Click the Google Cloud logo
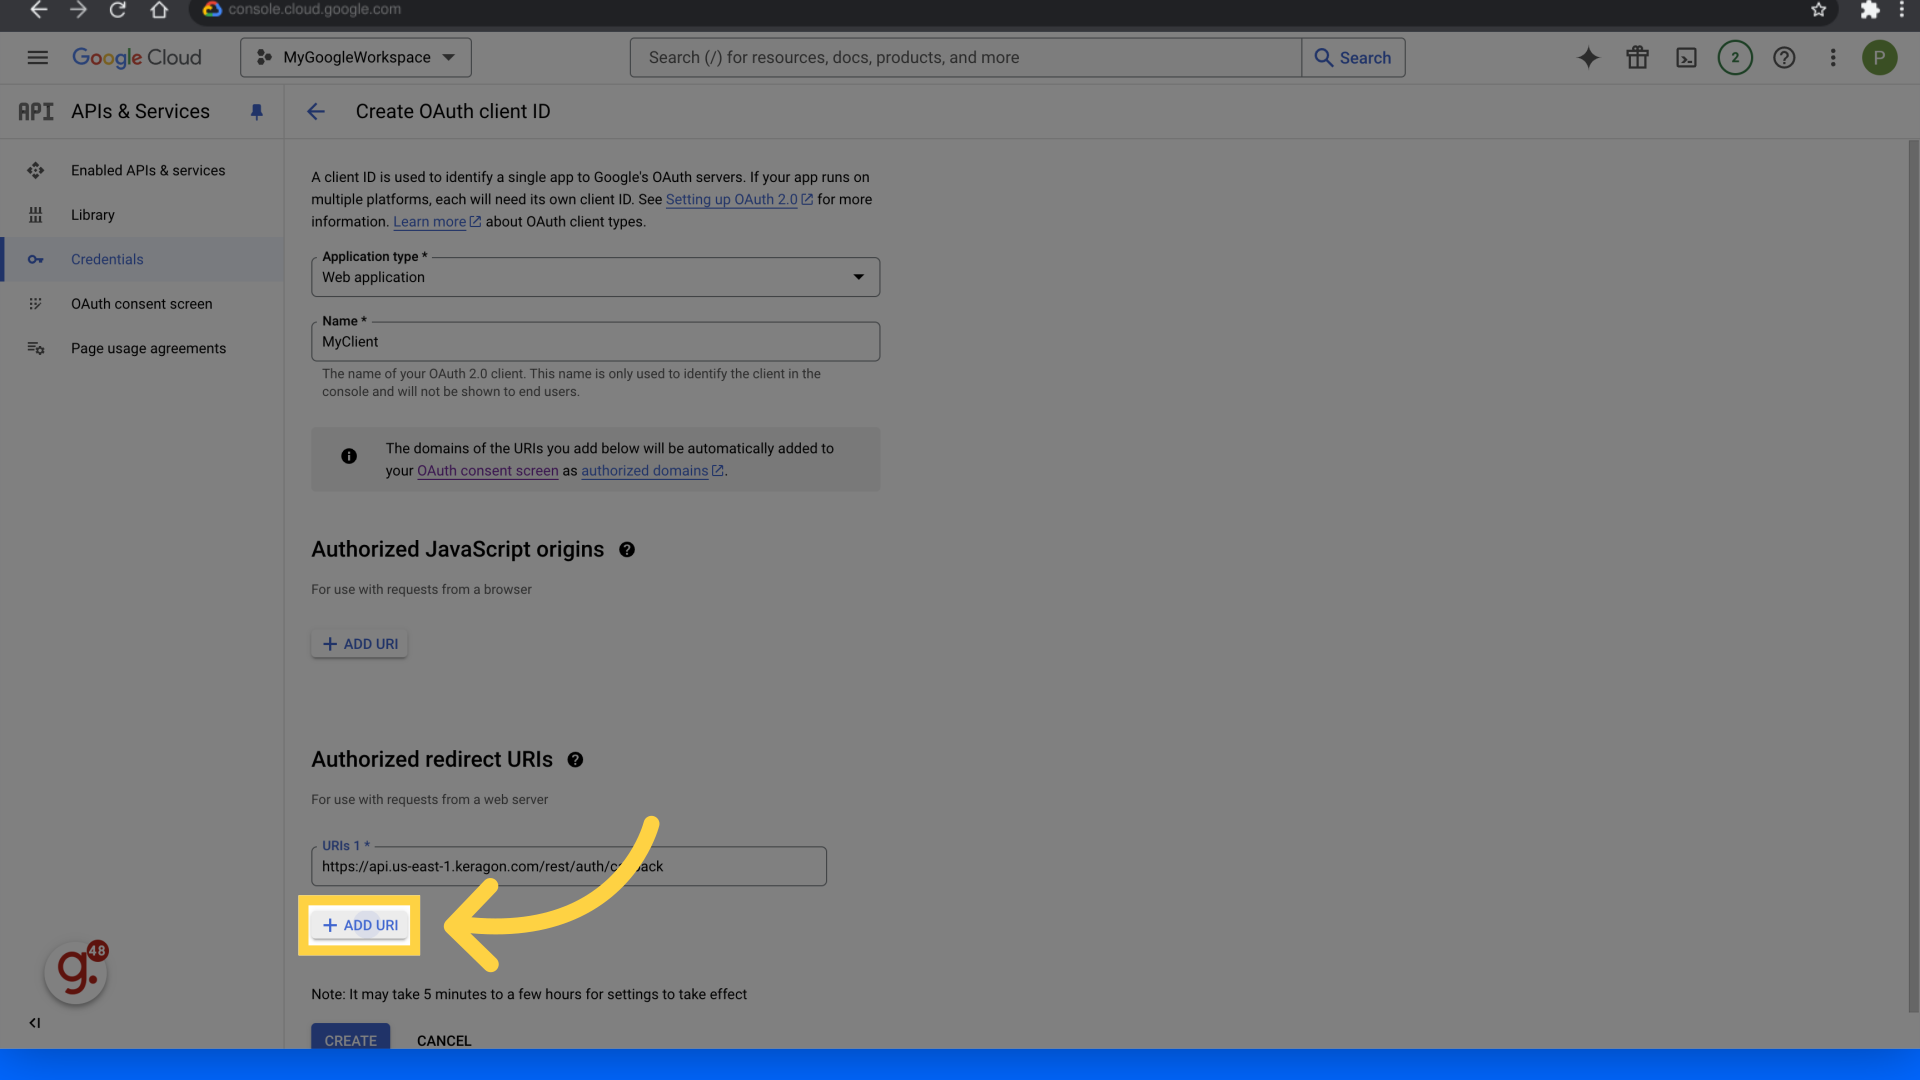 (137, 57)
